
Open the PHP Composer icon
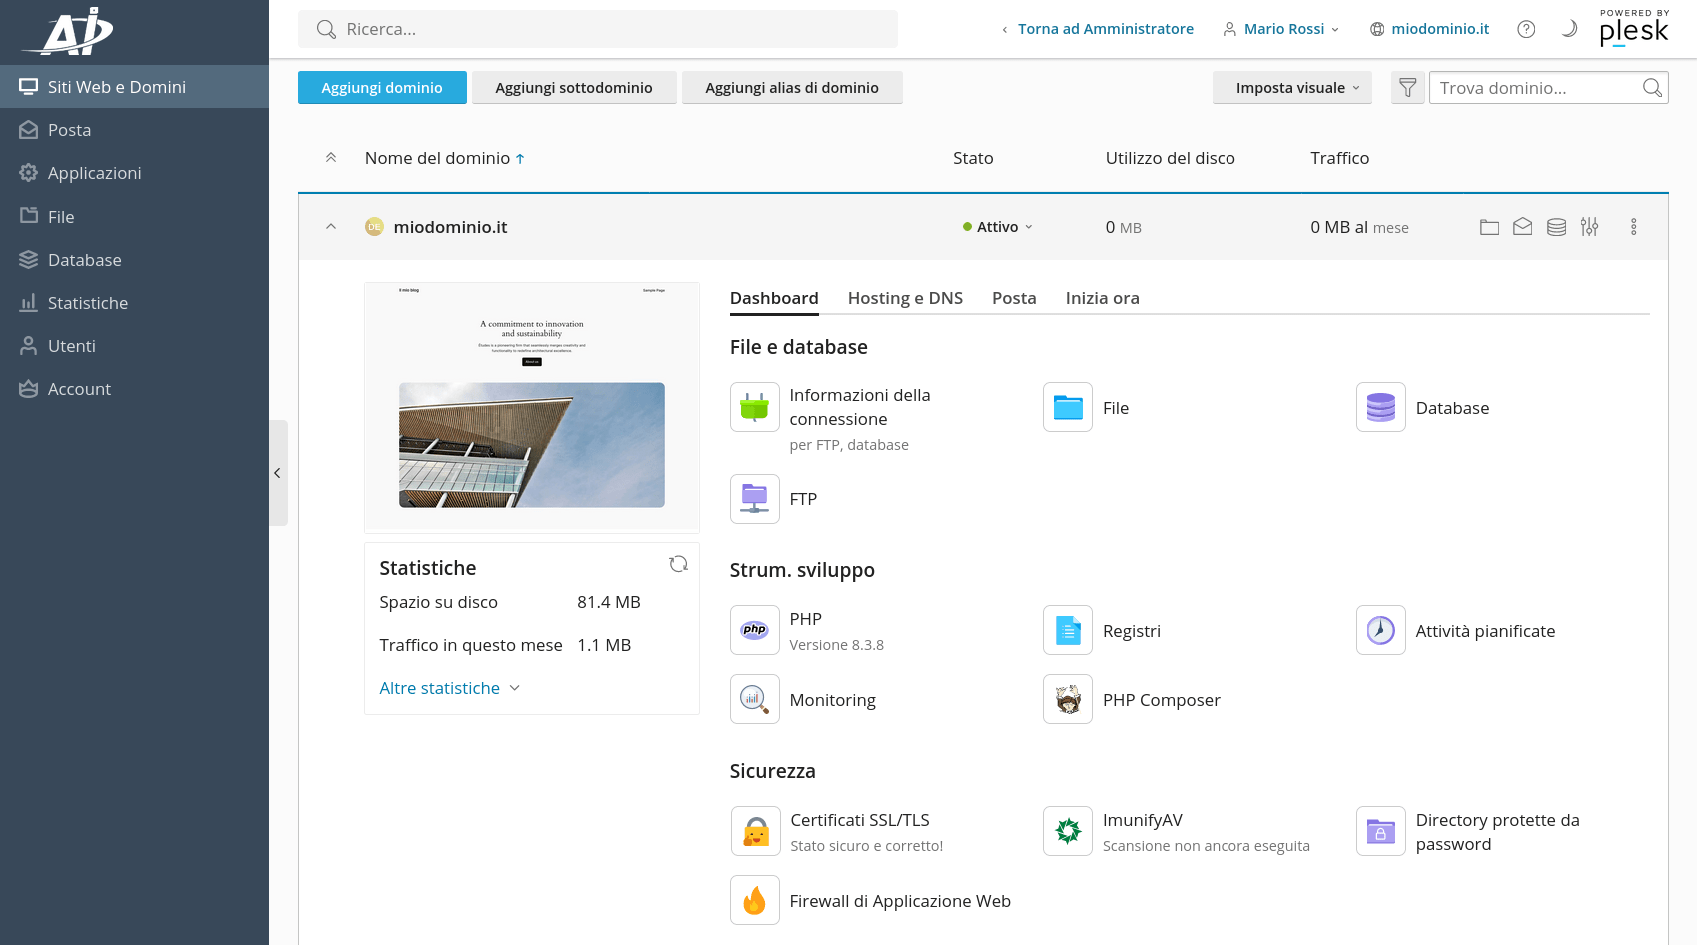coord(1068,699)
